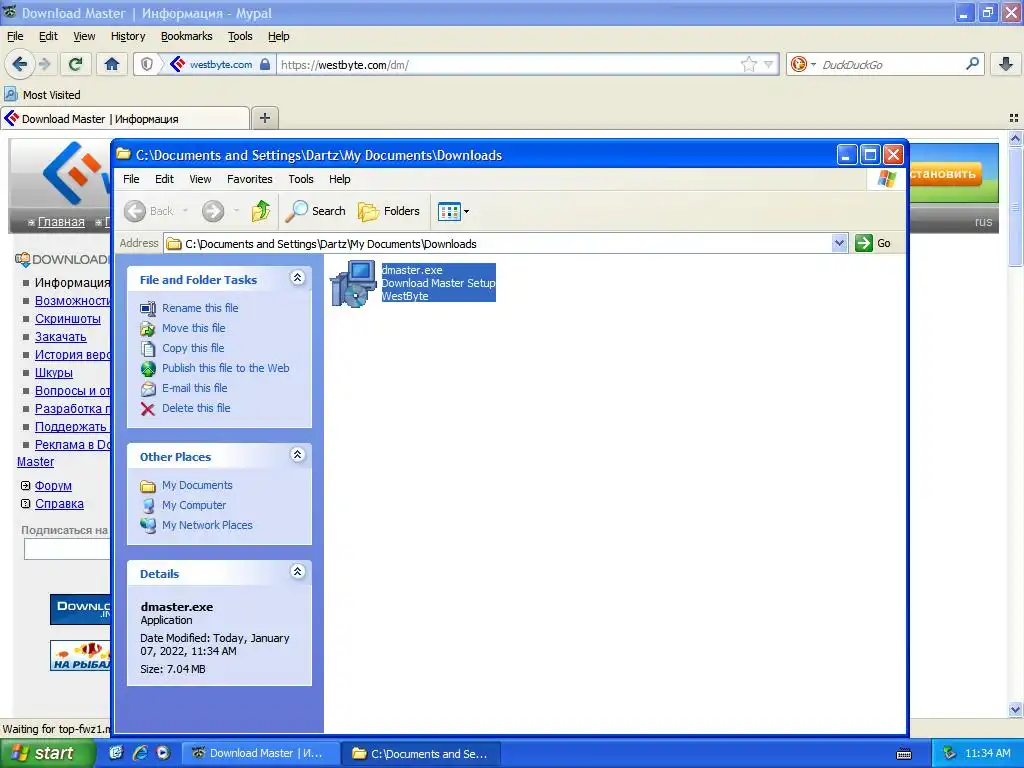Click Copy this file task
Image resolution: width=1024 pixels, height=768 pixels.
click(193, 348)
